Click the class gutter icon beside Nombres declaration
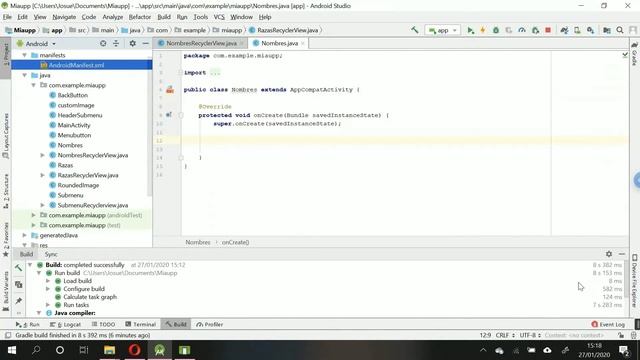This screenshot has height=360, width=640. (170, 90)
